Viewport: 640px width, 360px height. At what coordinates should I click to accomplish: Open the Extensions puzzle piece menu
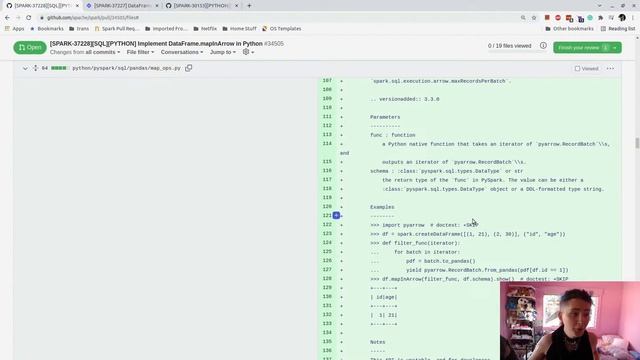point(600,18)
